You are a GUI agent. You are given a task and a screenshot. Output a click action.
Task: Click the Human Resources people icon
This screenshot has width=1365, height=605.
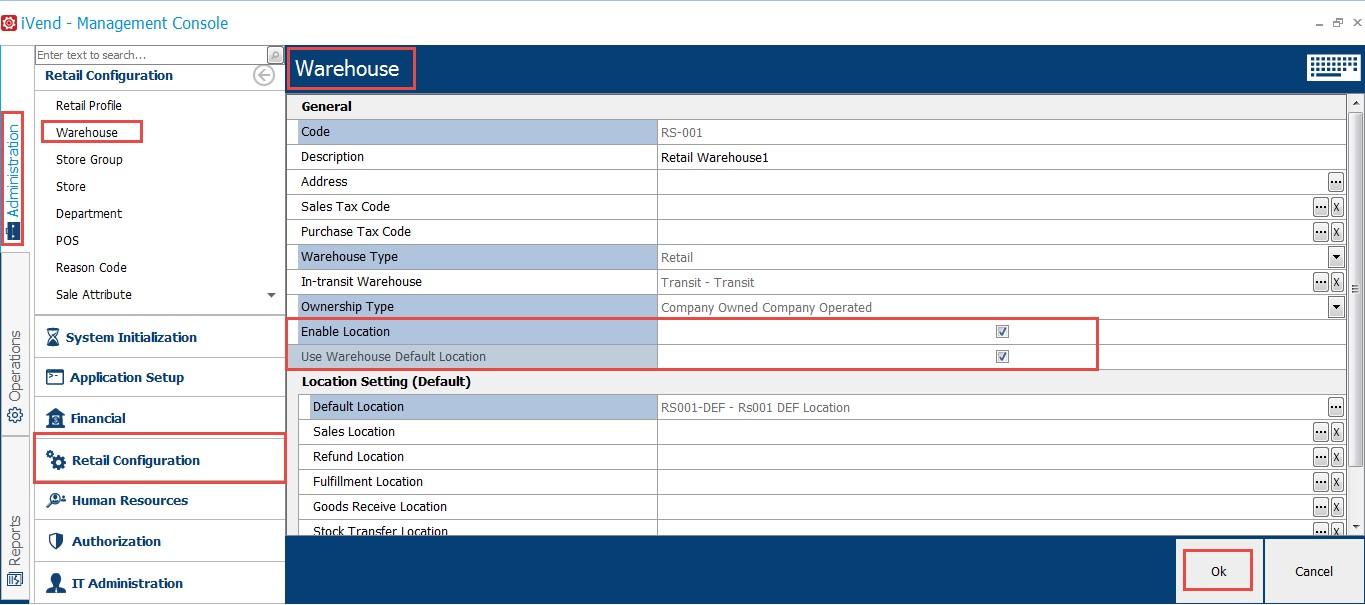coord(55,500)
